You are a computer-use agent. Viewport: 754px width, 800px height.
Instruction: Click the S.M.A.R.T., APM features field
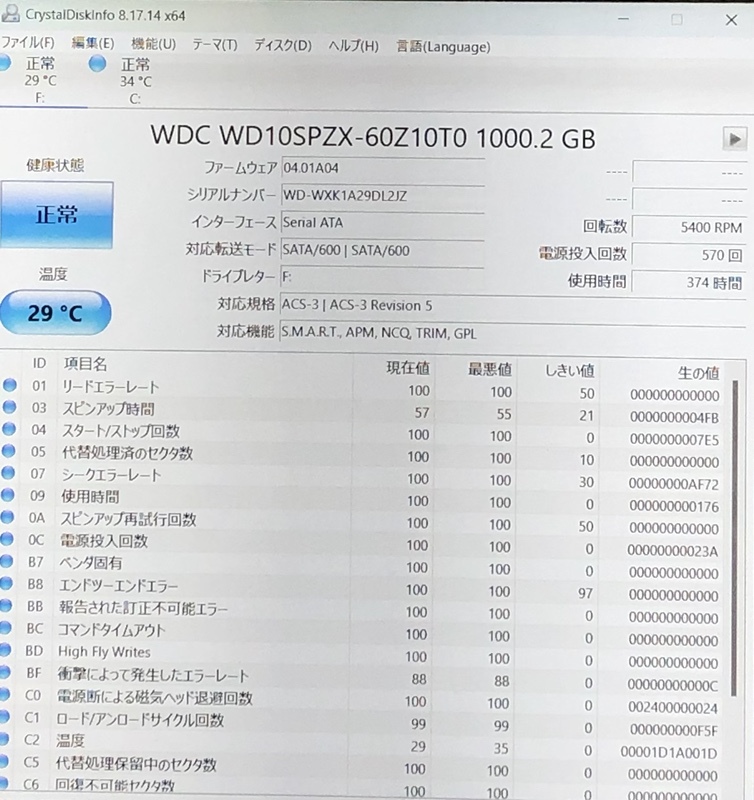coord(513,334)
